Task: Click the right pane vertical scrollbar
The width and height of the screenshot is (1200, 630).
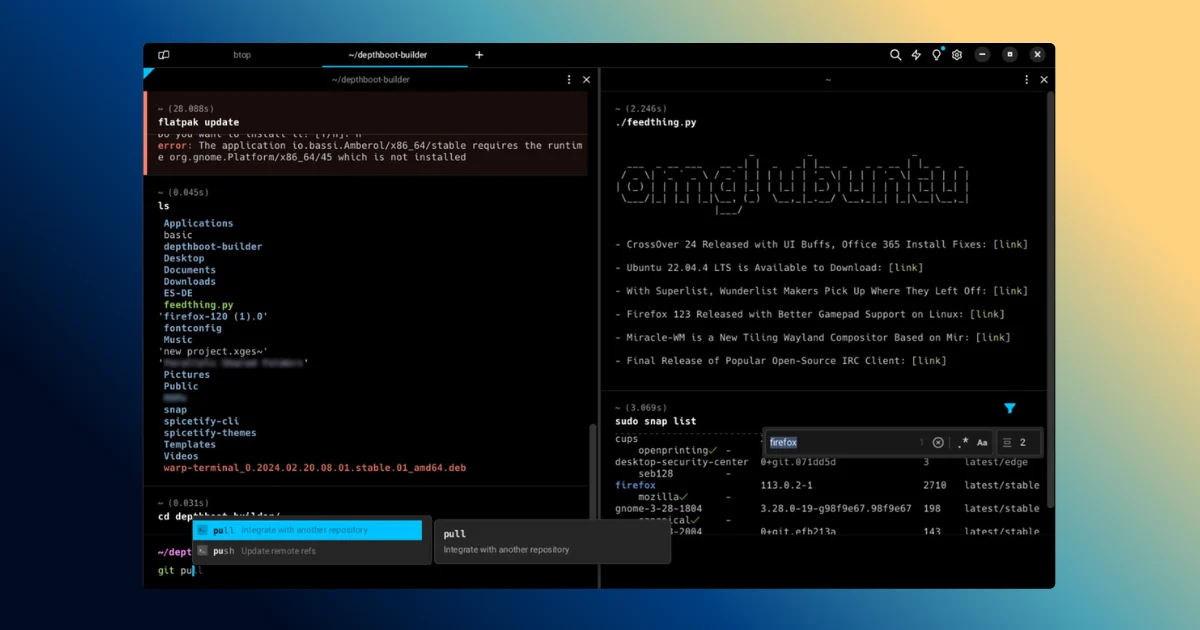Action: 1050,300
